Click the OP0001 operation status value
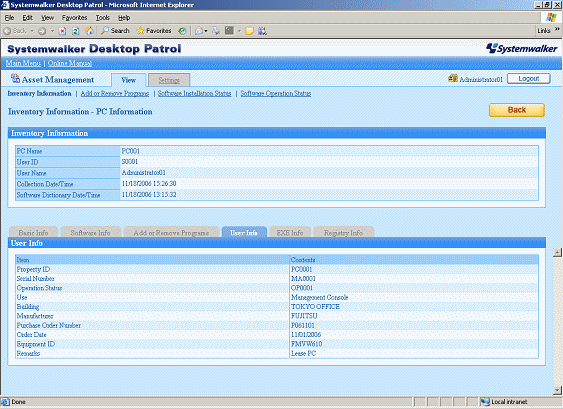563x409 pixels. coord(302,288)
